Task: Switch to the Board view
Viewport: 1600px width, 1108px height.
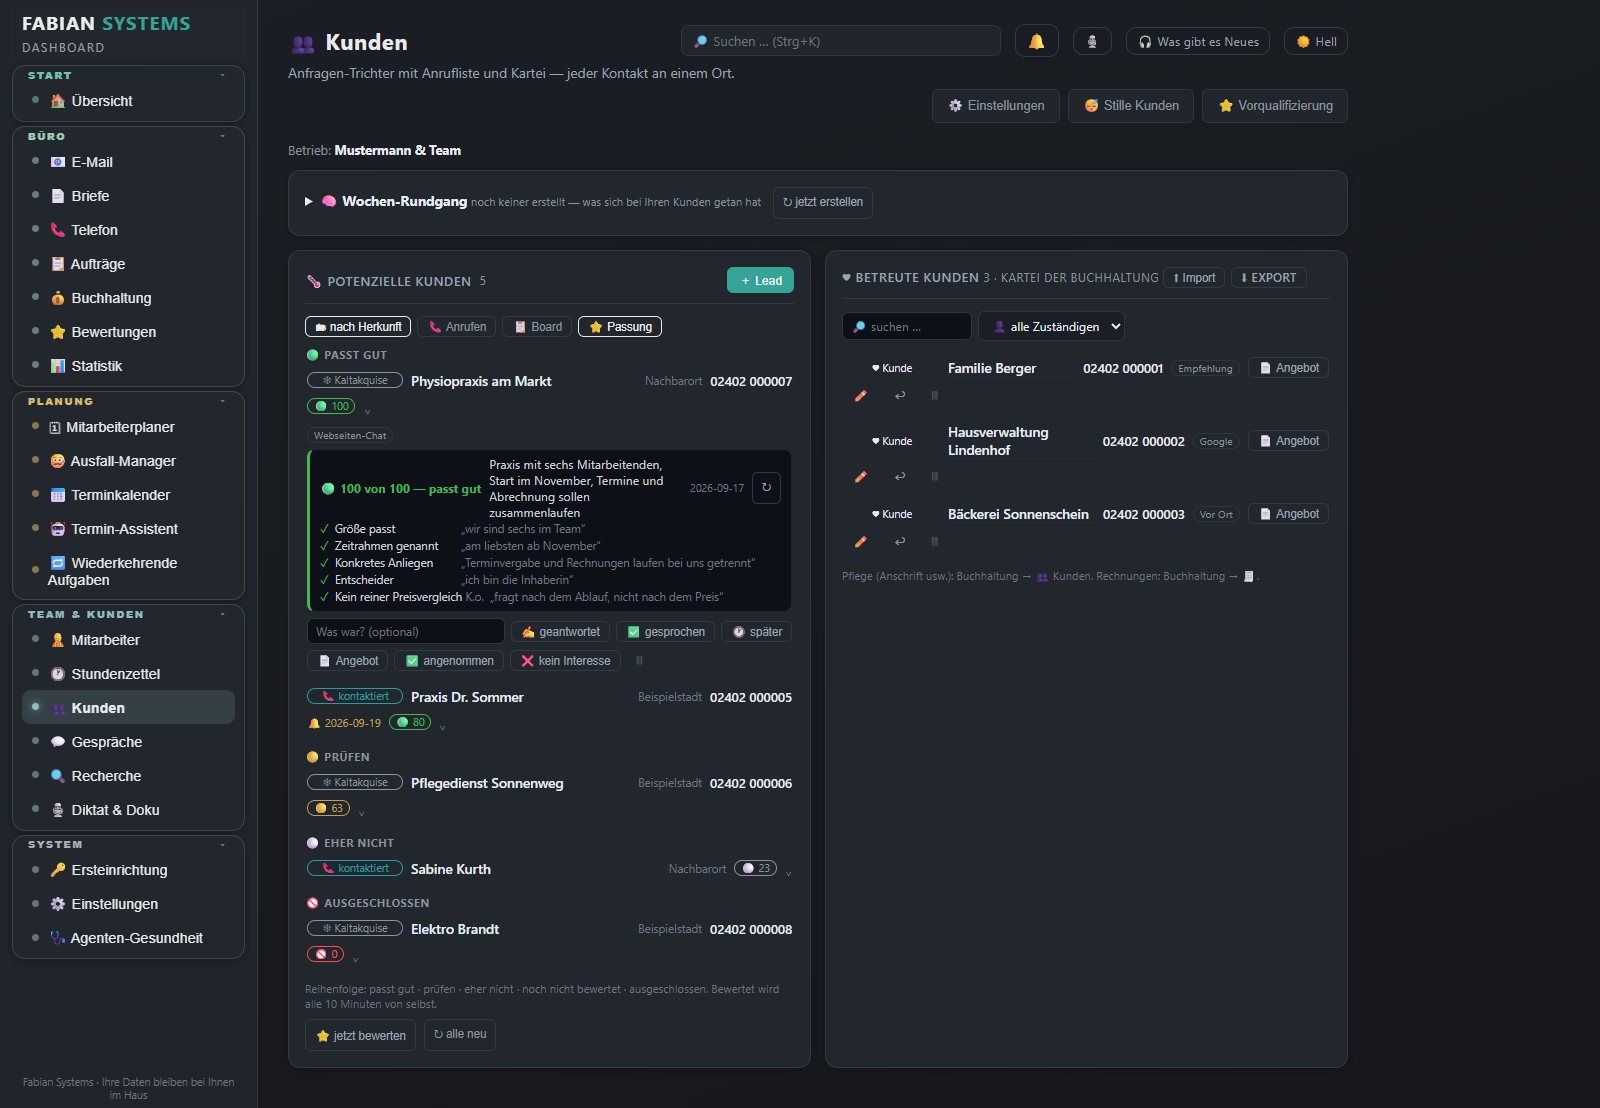Action: [x=537, y=327]
